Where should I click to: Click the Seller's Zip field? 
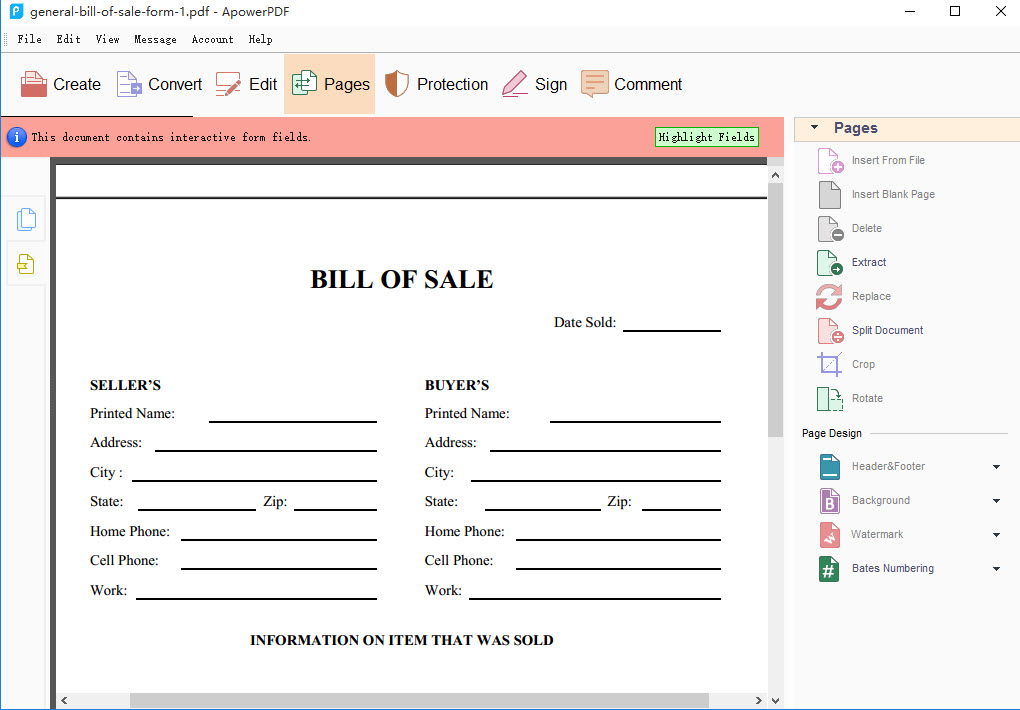click(x=335, y=502)
